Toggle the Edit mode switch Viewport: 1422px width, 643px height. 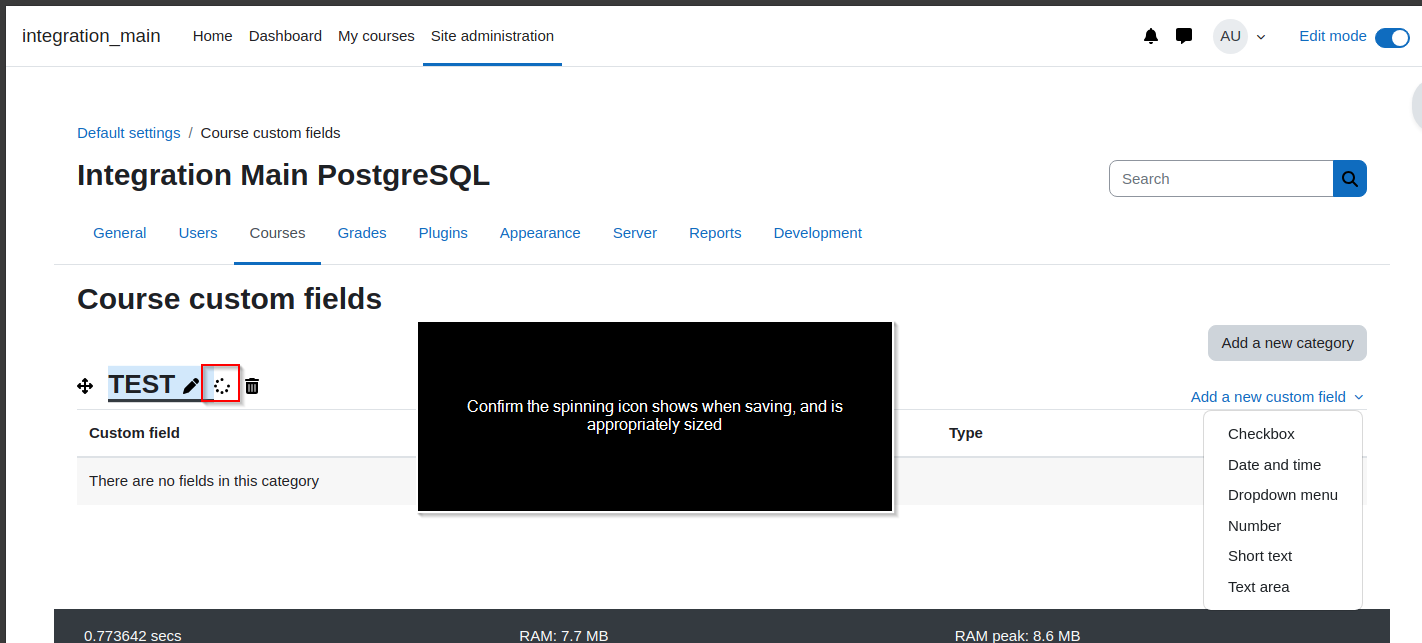pos(1392,37)
